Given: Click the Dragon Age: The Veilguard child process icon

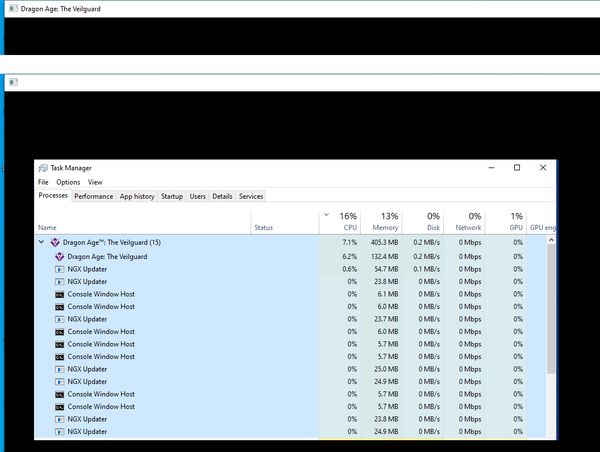Looking at the screenshot, I should pyautogui.click(x=60, y=256).
